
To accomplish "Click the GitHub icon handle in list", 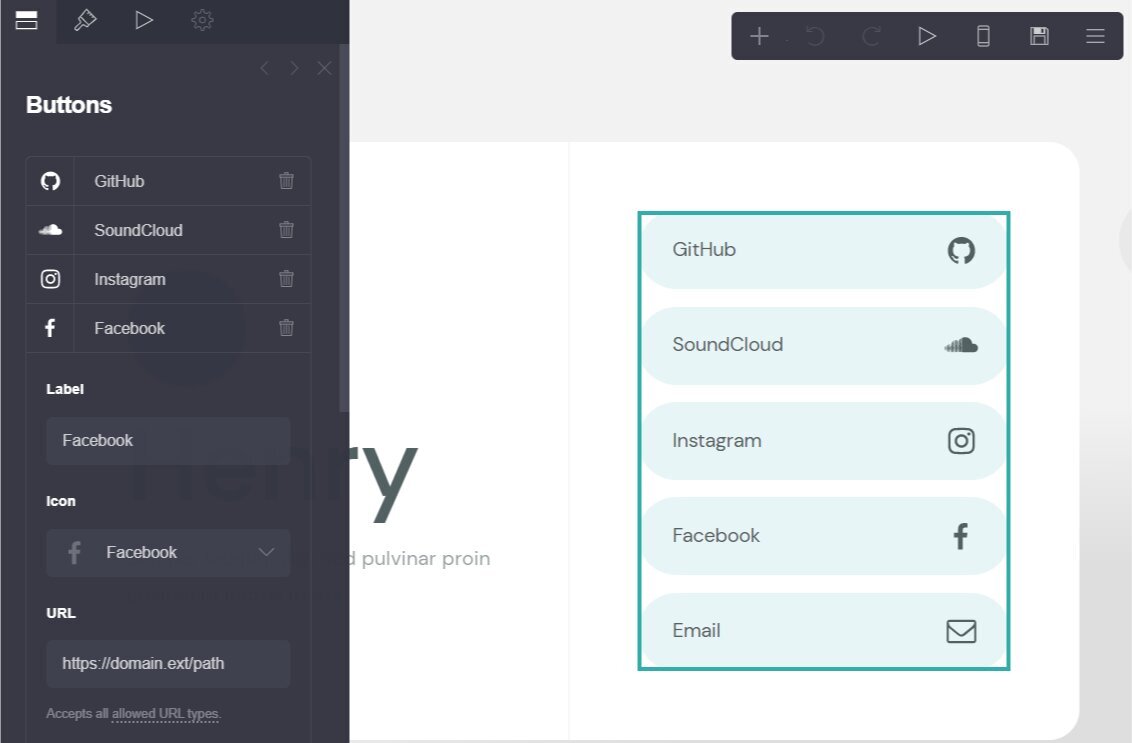I will tap(51, 181).
